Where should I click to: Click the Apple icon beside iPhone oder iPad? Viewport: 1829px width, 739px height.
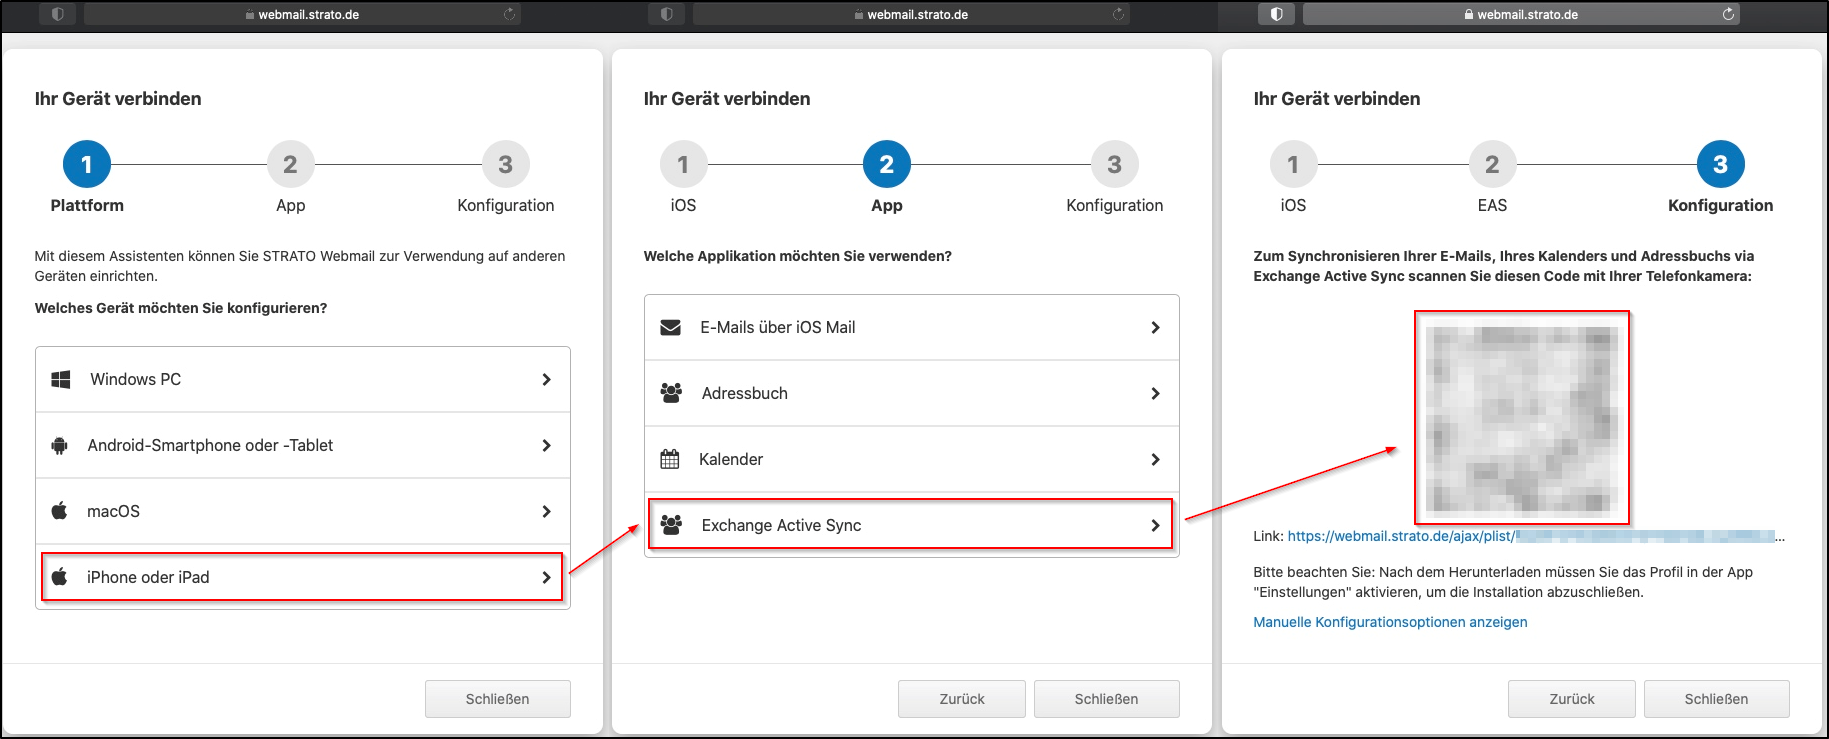point(60,577)
